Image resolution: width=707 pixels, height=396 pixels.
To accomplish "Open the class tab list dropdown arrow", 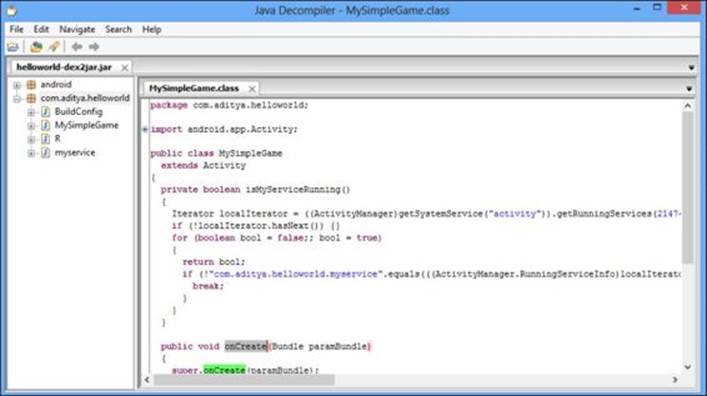I will [x=689, y=89].
